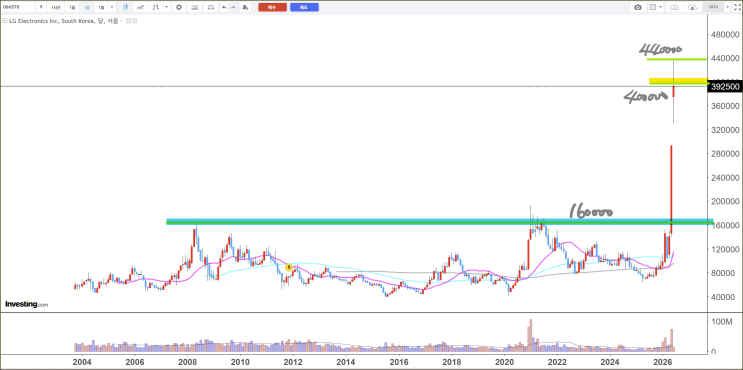Screen dimensions: 743x370
Task: Click the current price label 392500
Action: (725, 87)
